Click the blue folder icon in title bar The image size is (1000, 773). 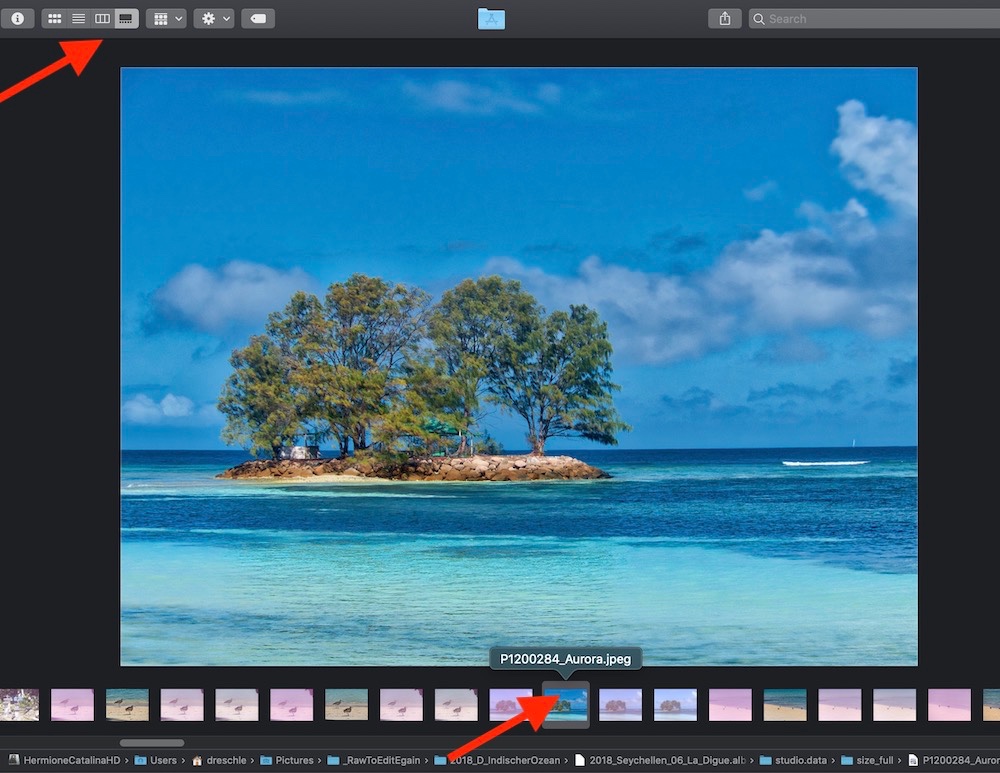pyautogui.click(x=491, y=19)
